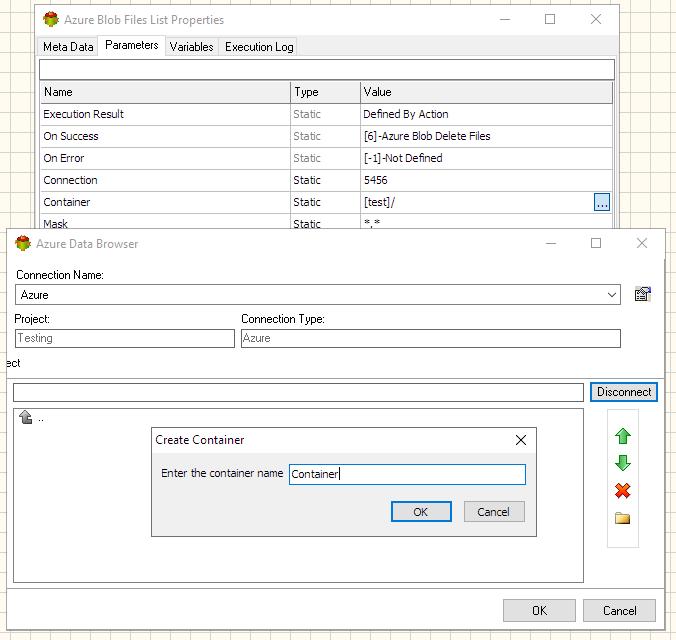676x640 pixels.
Task: Click the yellow new folder icon
Action: [622, 518]
